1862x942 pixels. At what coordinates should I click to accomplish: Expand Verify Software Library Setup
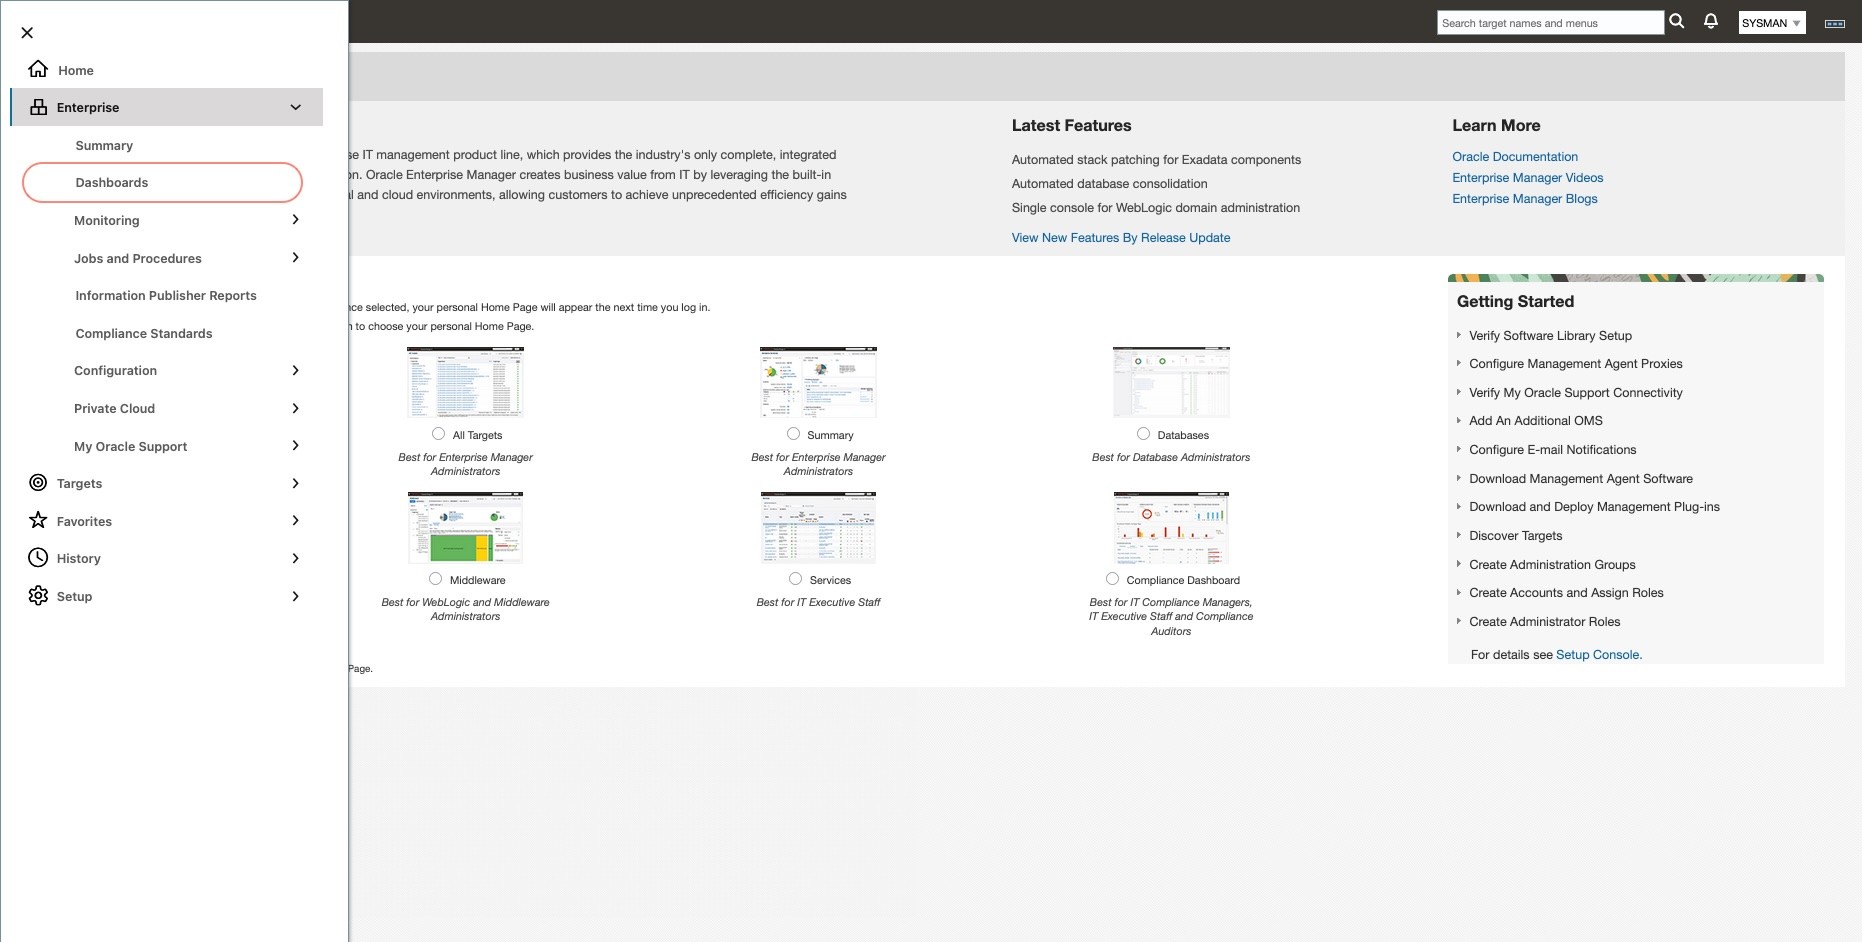pyautogui.click(x=1459, y=335)
